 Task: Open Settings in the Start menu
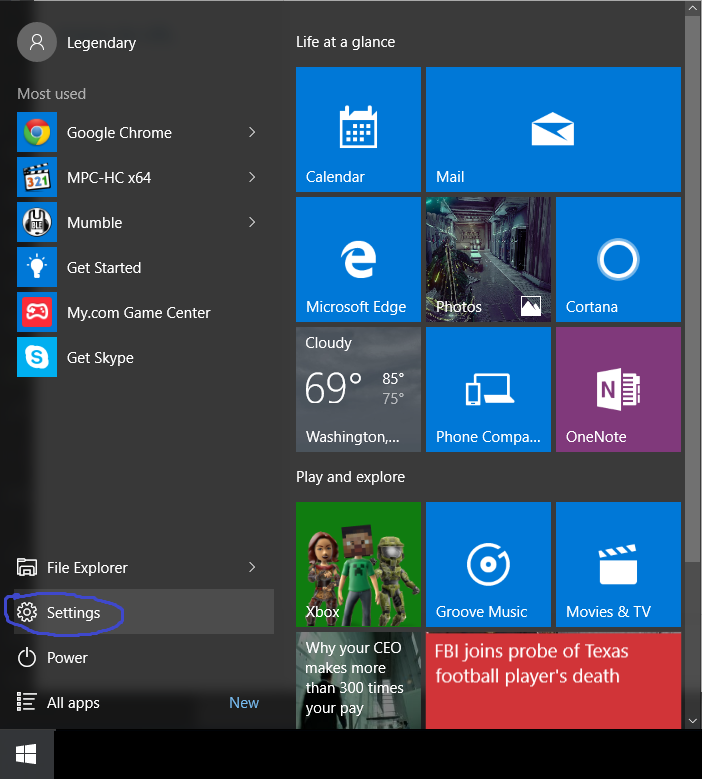pyautogui.click(x=144, y=612)
